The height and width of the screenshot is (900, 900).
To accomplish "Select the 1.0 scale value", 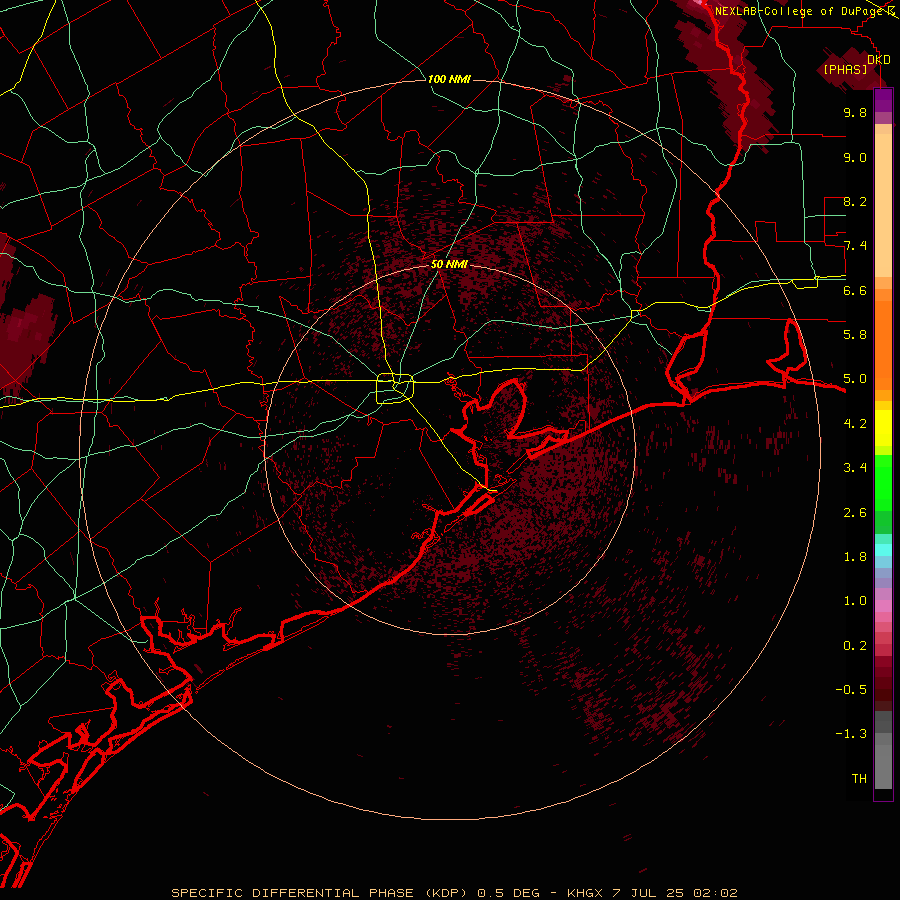I will (855, 601).
